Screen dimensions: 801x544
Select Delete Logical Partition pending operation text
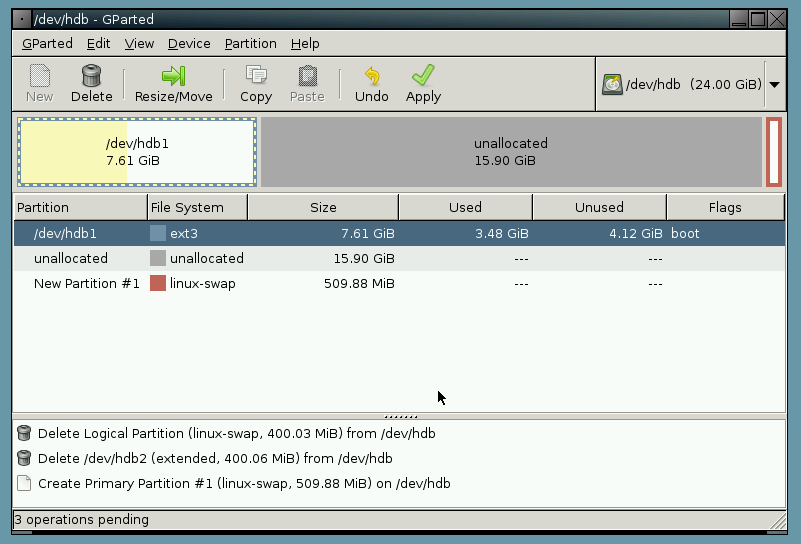point(237,434)
